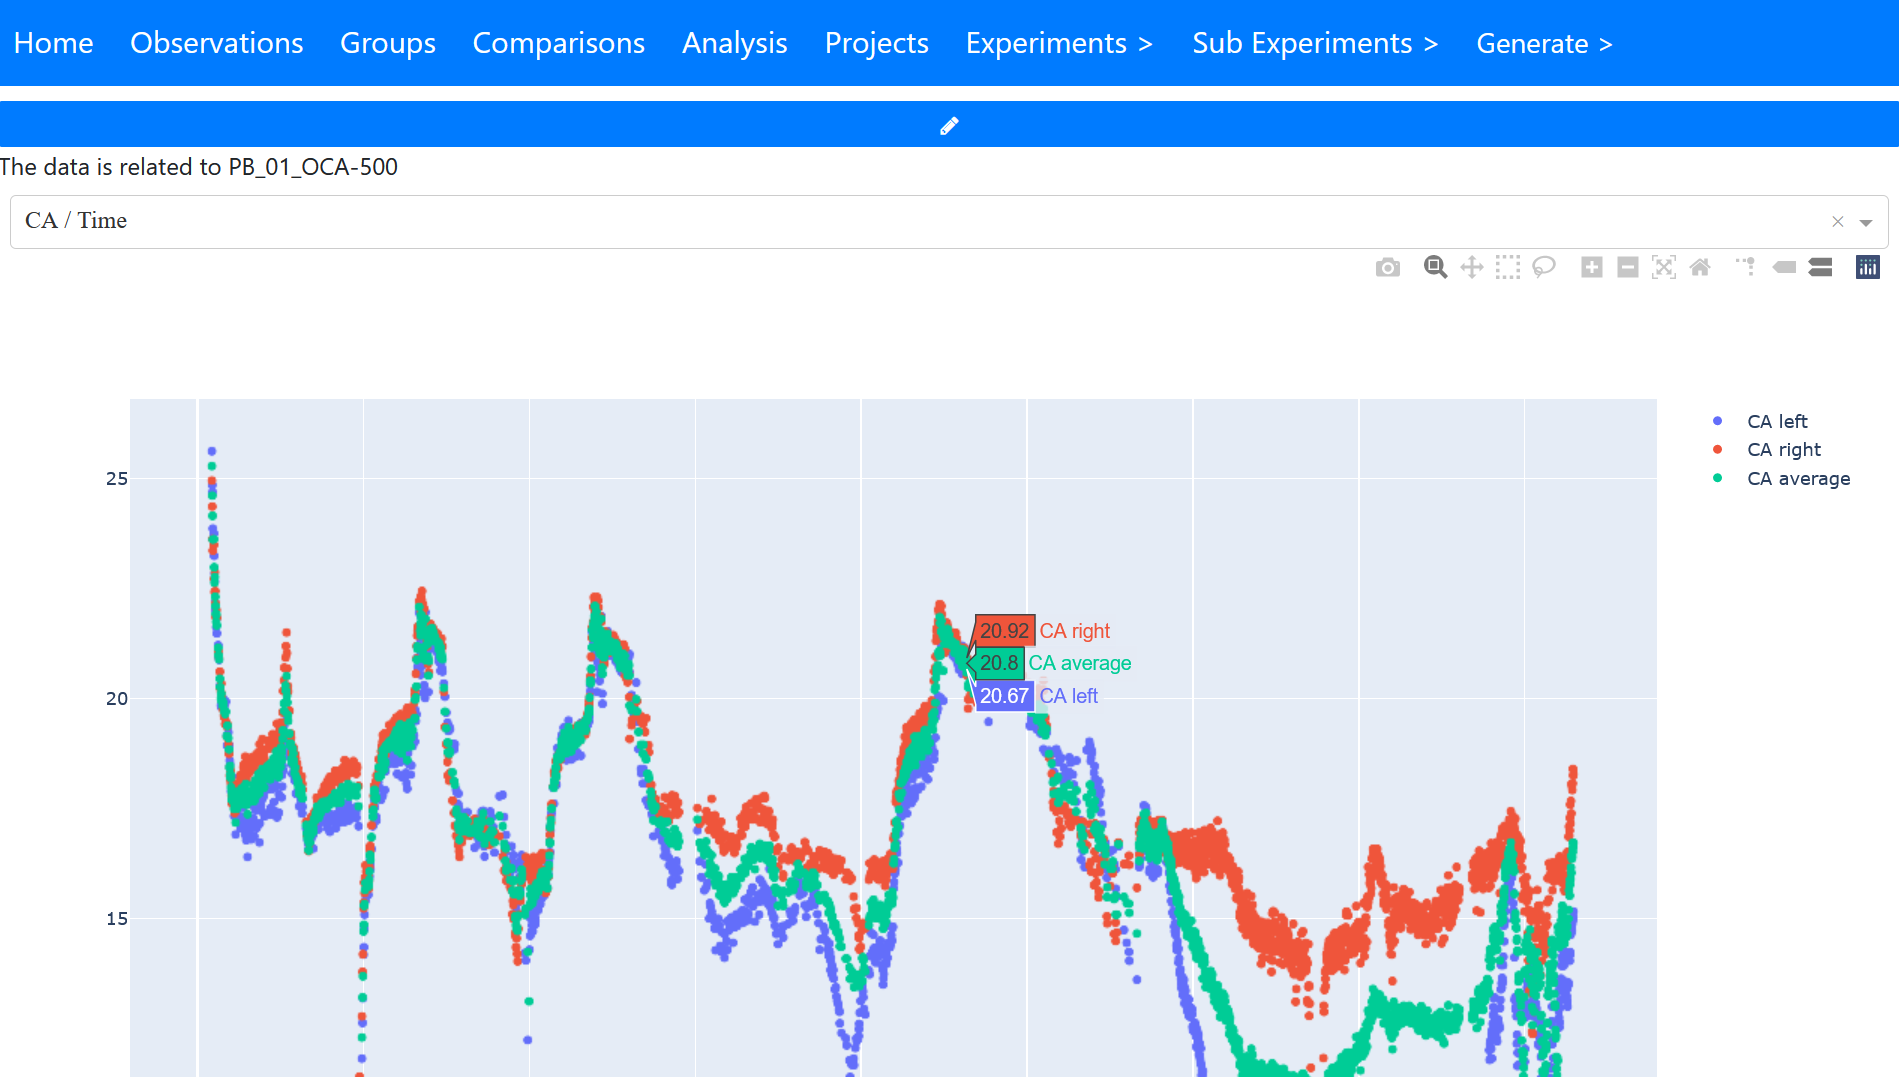Click the y-axis tick label 20
Viewport: 1899px width, 1077px height.
pos(117,699)
